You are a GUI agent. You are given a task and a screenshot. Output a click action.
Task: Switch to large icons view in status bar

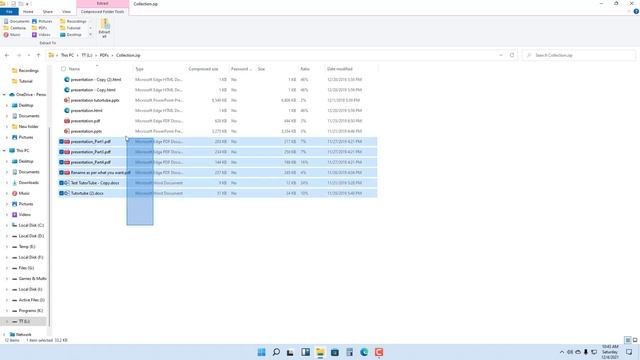pos(635,340)
